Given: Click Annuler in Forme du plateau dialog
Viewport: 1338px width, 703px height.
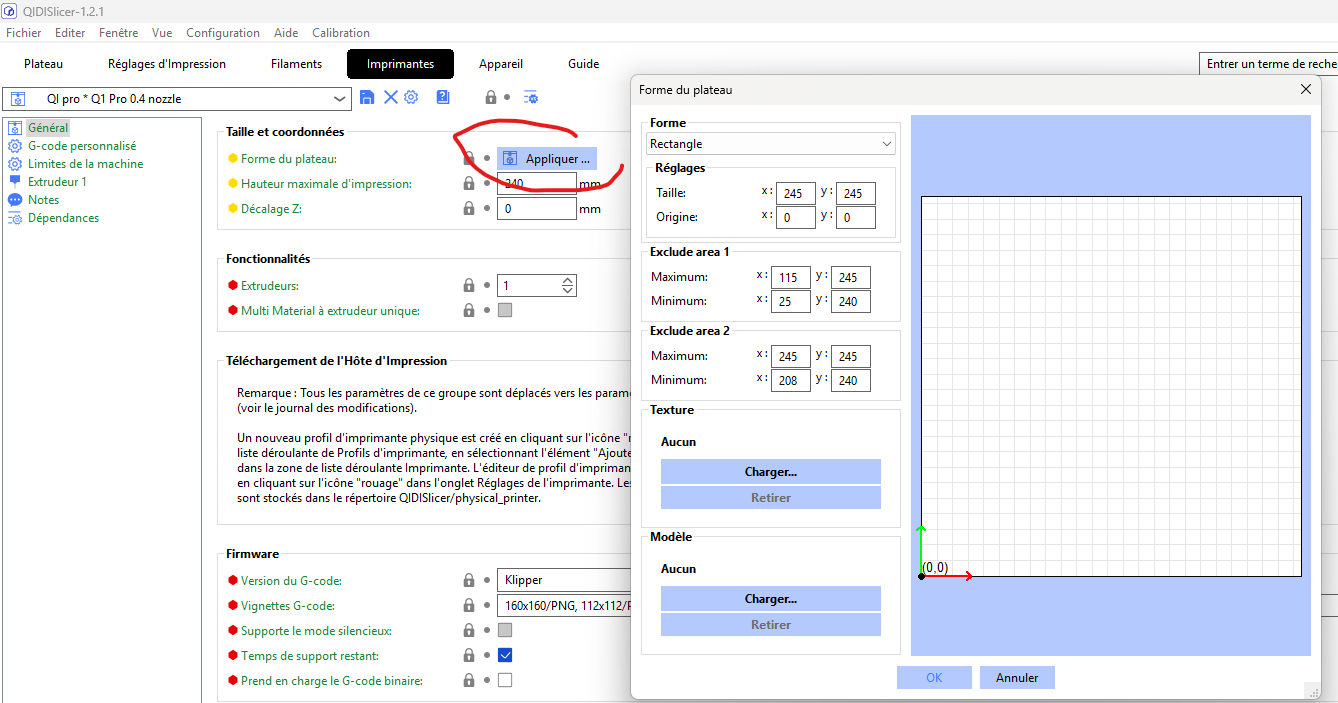Looking at the screenshot, I should (1017, 678).
